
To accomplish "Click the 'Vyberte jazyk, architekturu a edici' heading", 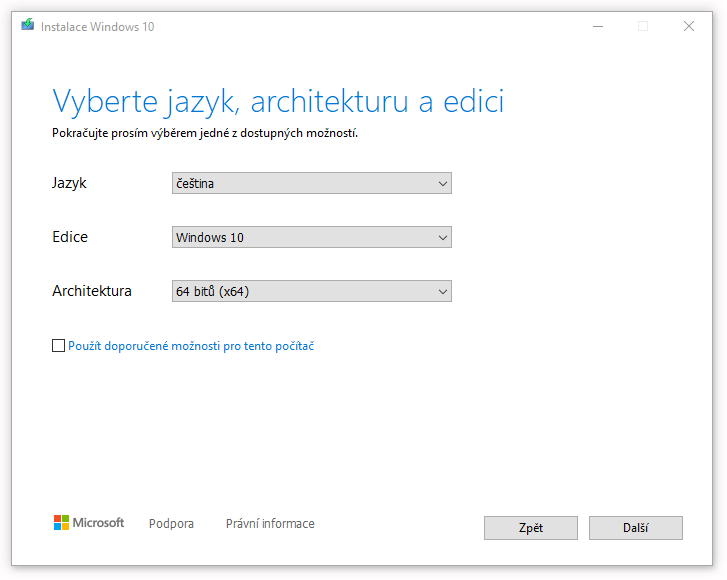I will [x=278, y=101].
